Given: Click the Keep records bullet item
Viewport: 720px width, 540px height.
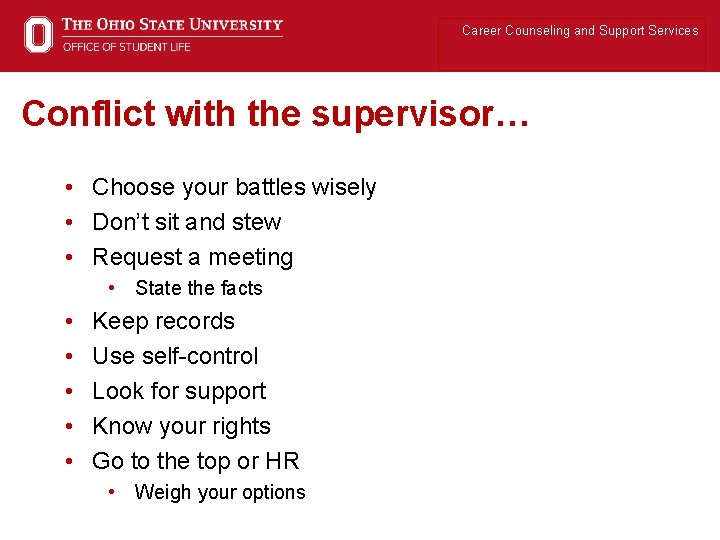Looking at the screenshot, I should pyautogui.click(x=163, y=321).
